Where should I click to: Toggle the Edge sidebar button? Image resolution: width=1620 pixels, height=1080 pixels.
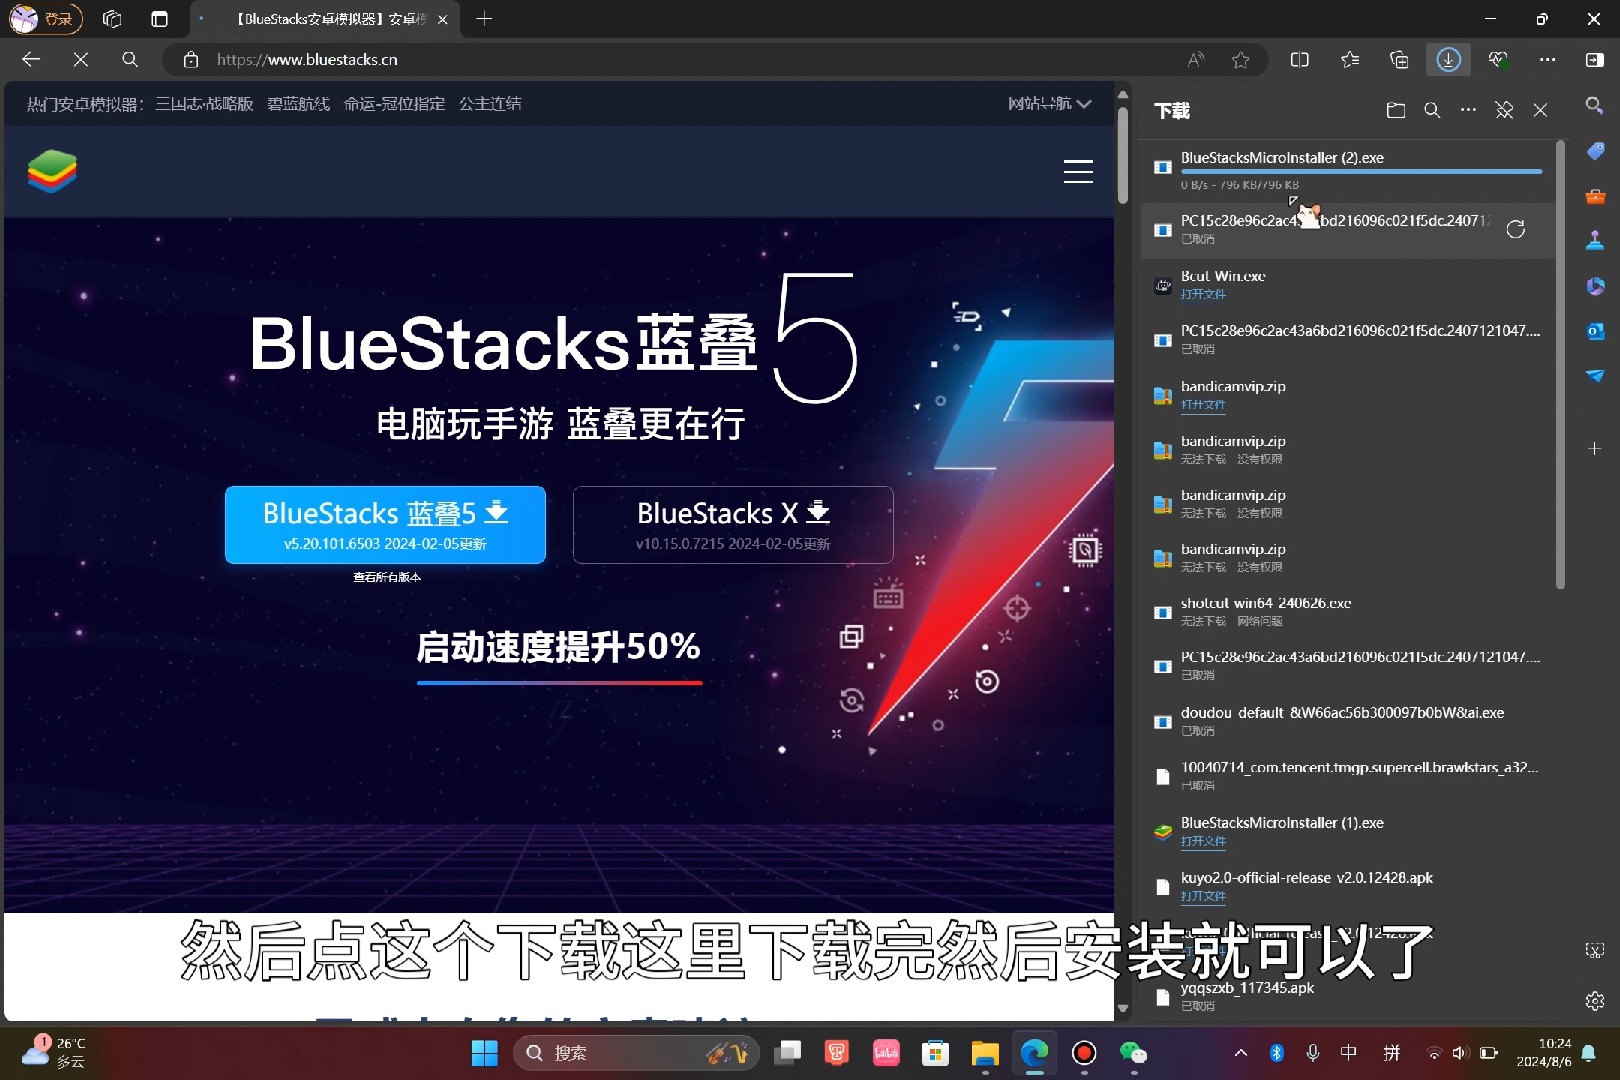1595,60
